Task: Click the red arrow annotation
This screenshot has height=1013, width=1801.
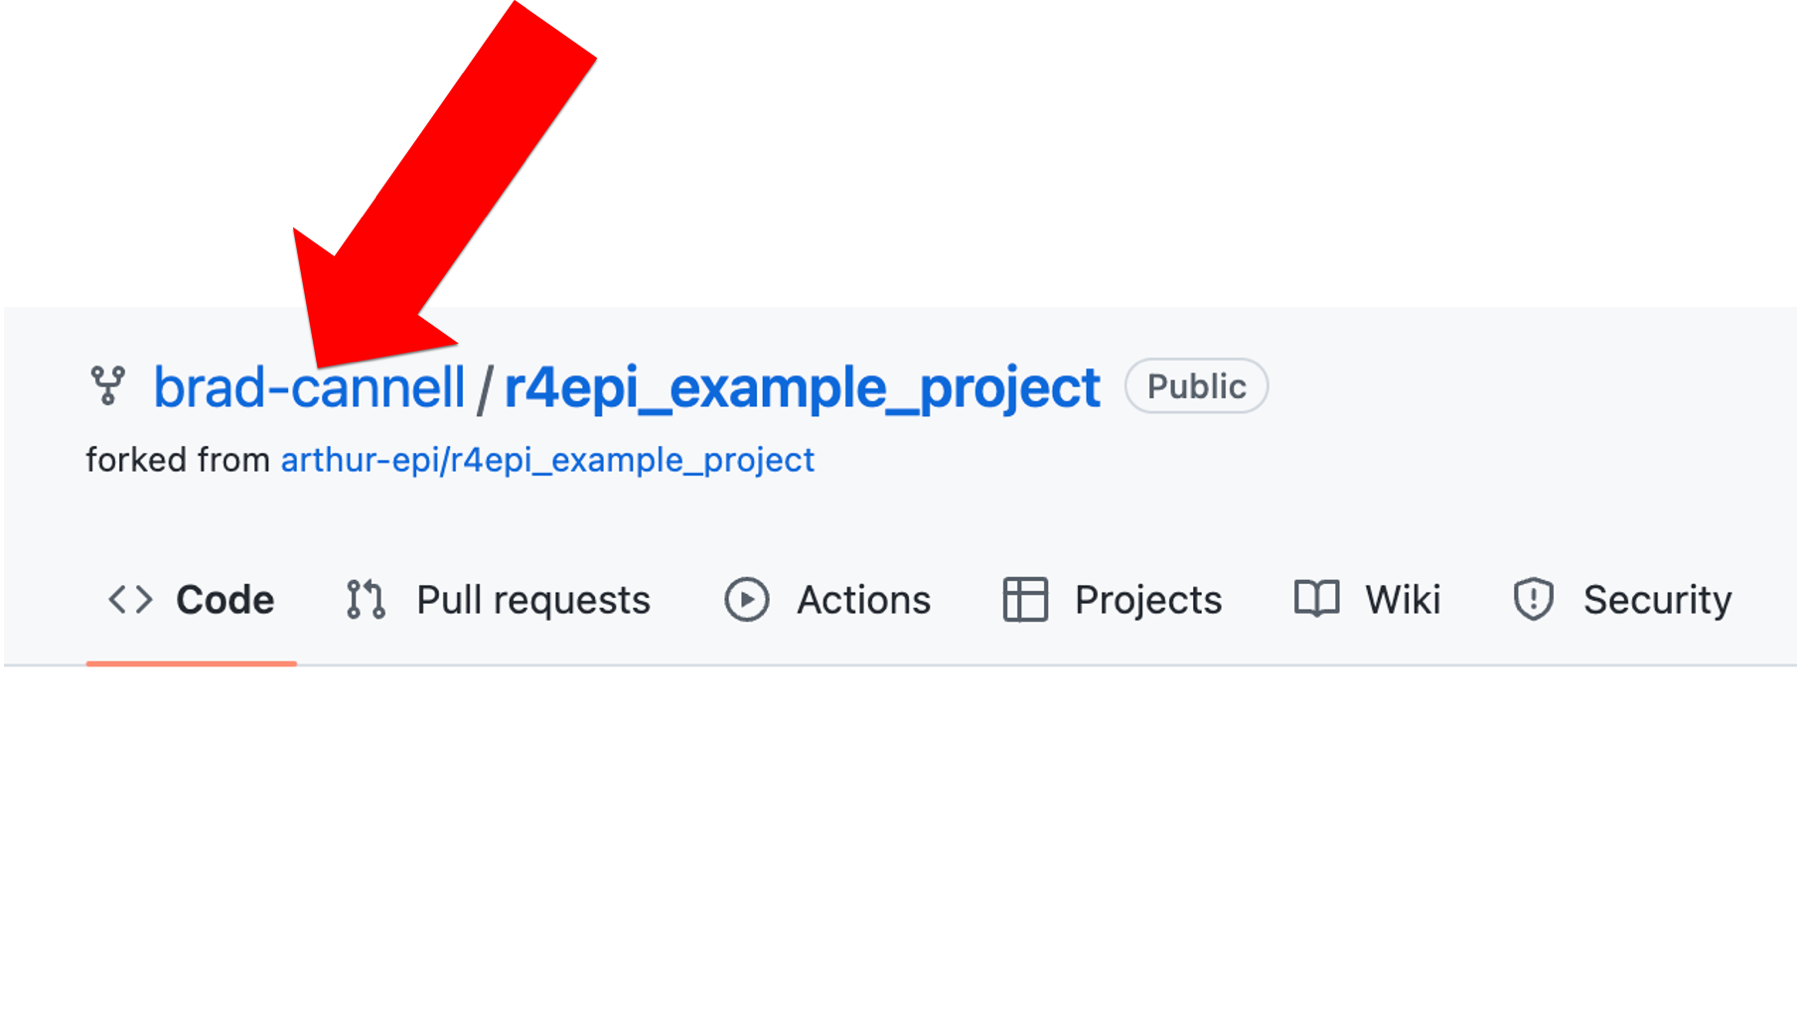Action: [444, 185]
